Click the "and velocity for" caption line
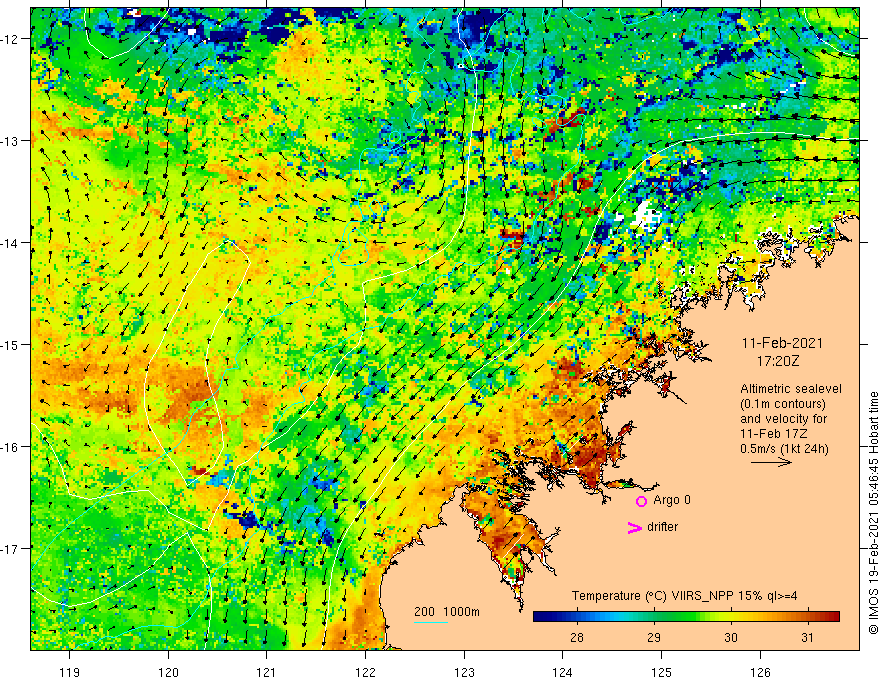880x680 pixels. point(783,419)
